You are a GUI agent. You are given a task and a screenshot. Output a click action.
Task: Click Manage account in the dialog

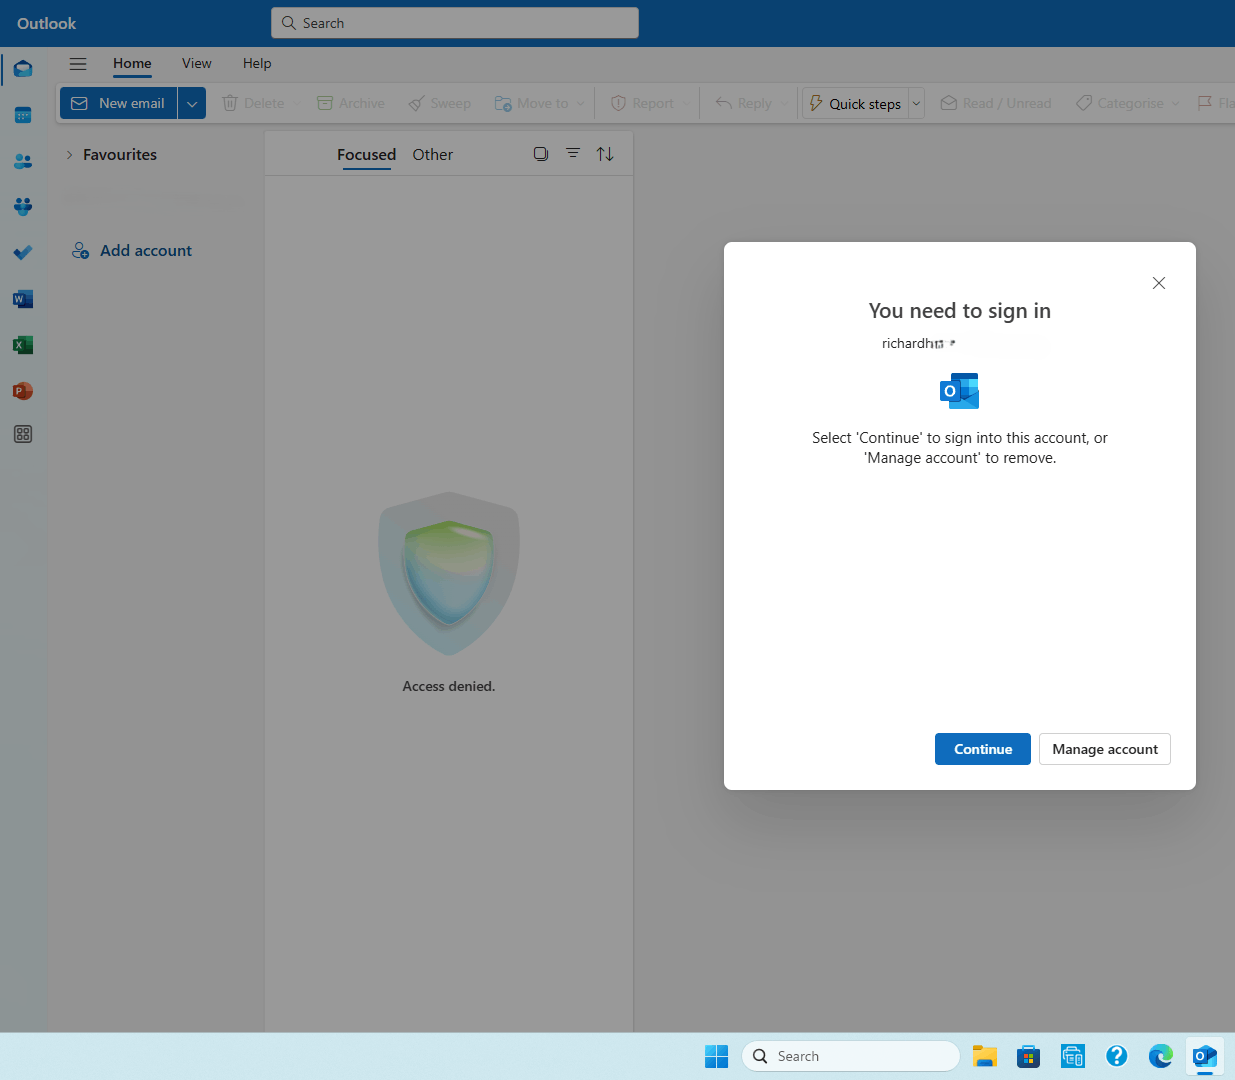click(x=1104, y=748)
